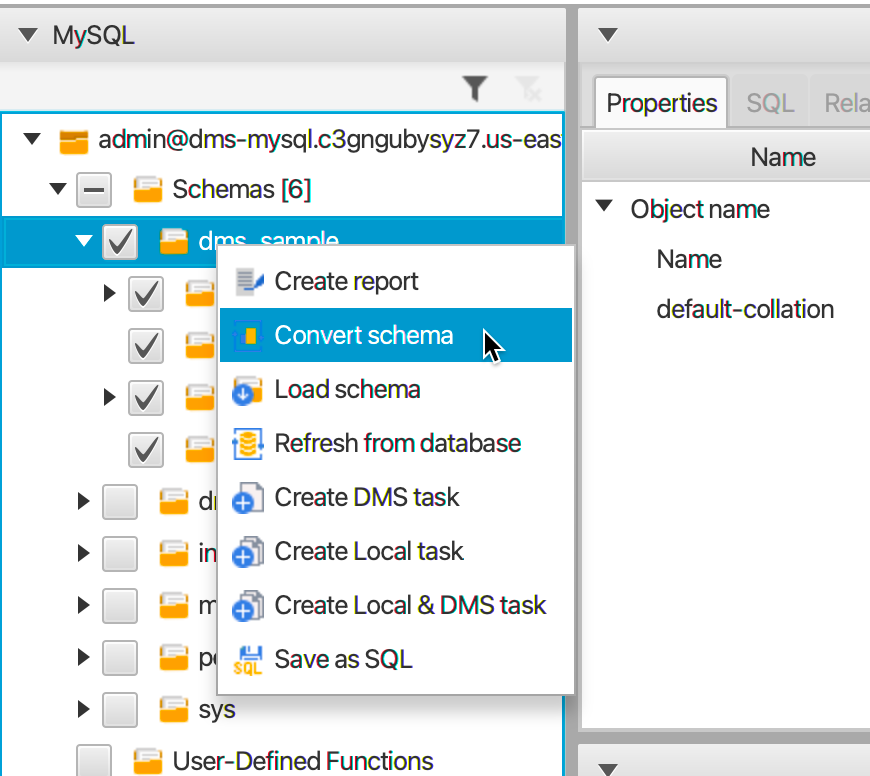Select Refresh from database
This screenshot has height=776, width=870.
(396, 443)
